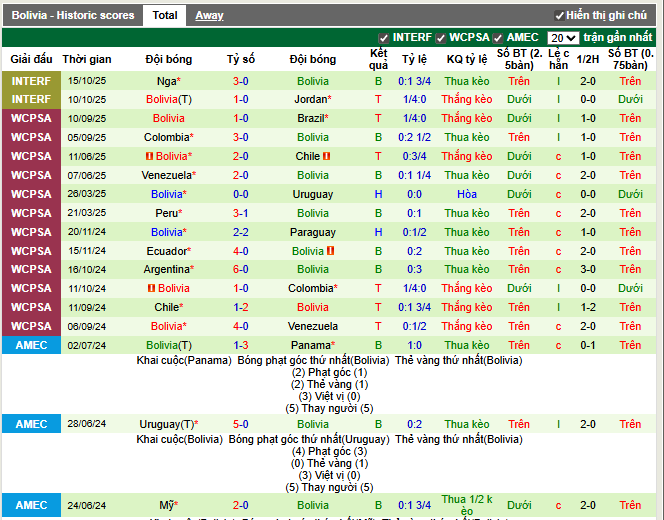Image resolution: width=664 pixels, height=520 pixels.
Task: Click odds 1:0 on Panama row
Action: pos(414,345)
